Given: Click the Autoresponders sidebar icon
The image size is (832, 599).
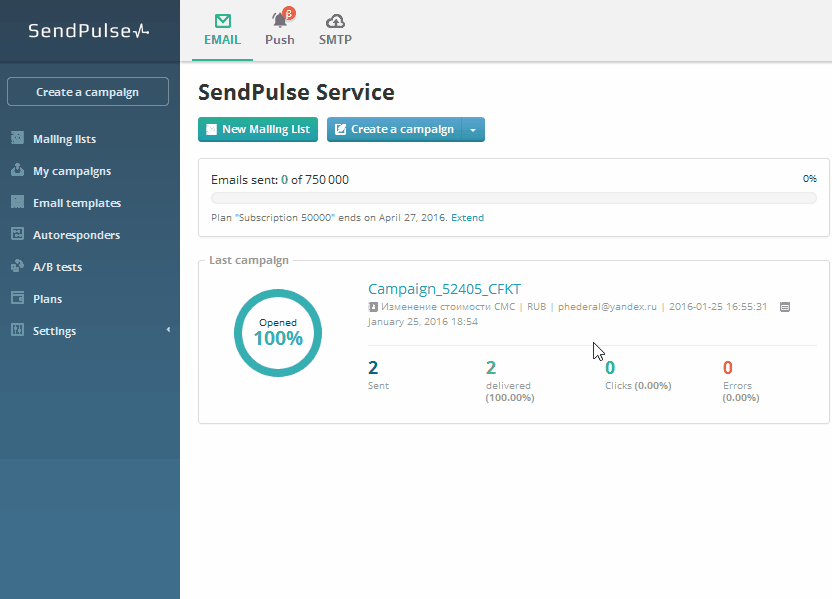Looking at the screenshot, I should pos(18,233).
